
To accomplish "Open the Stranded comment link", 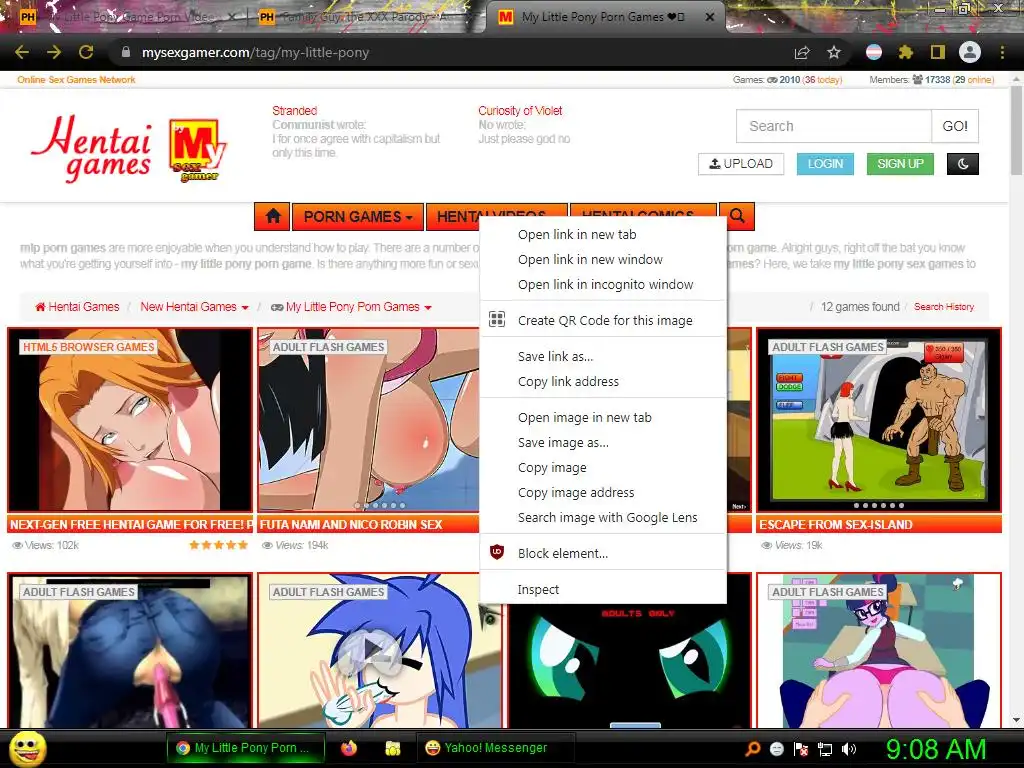I will tap(295, 111).
